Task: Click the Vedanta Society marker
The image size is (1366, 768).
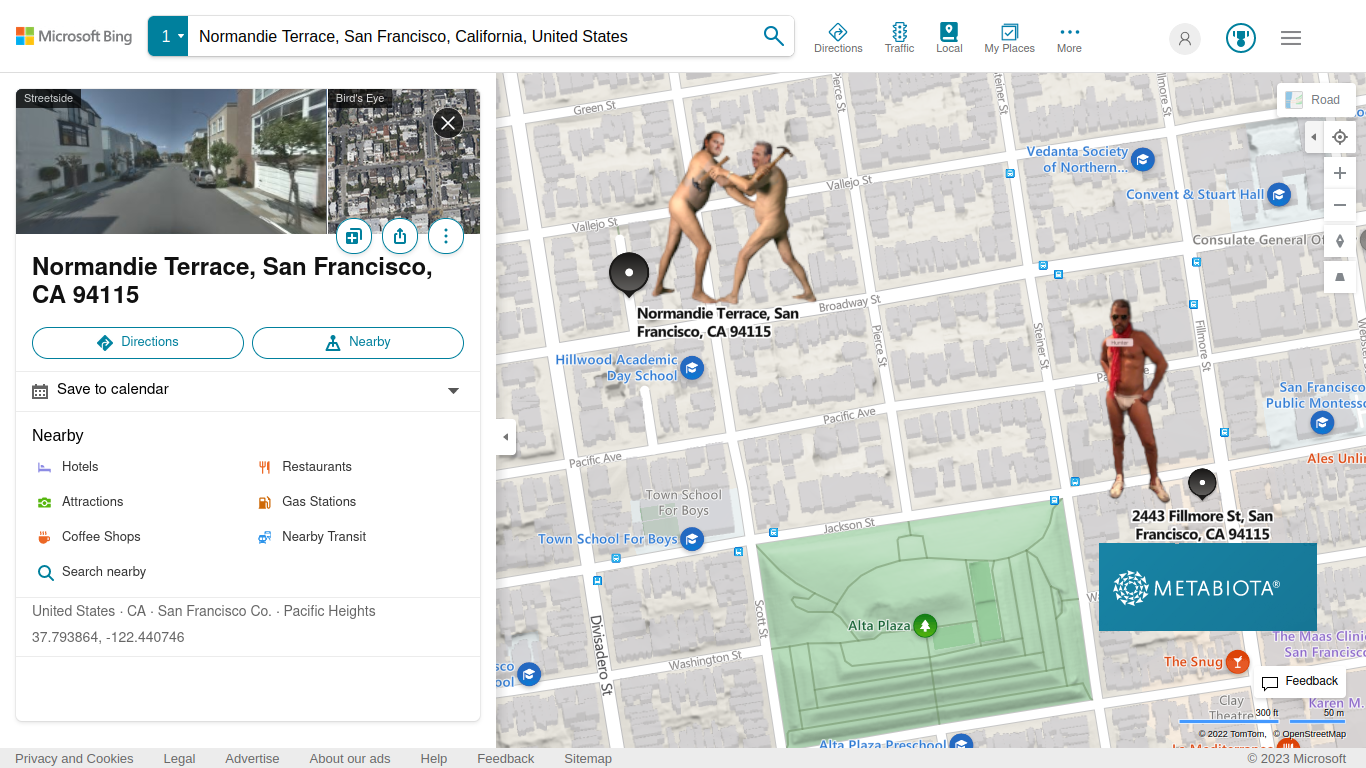Action: click(1142, 159)
